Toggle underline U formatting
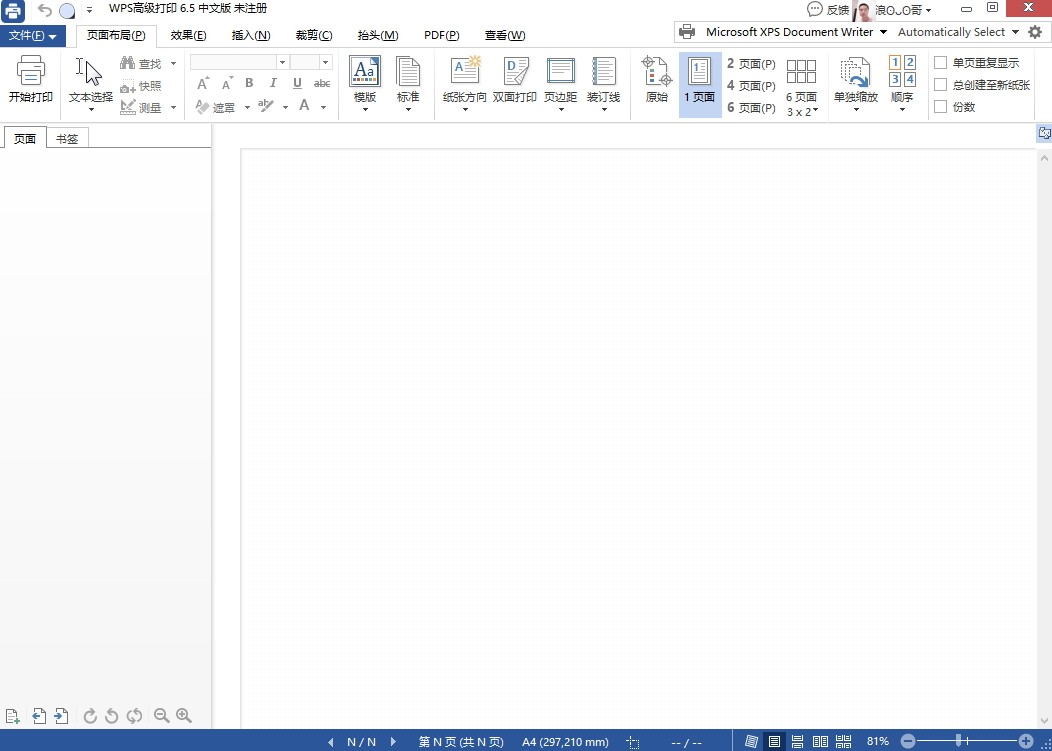The height and width of the screenshot is (751, 1052). coord(297,83)
